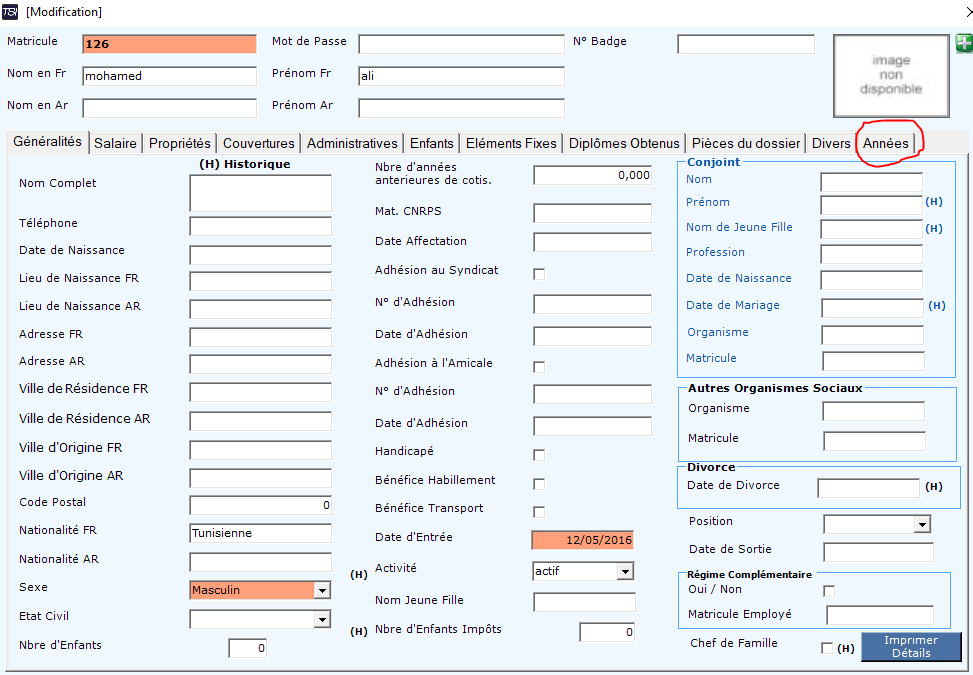This screenshot has height=675, width=973.
Task: Check the Bénéfice Transport checkbox
Action: pos(539,512)
